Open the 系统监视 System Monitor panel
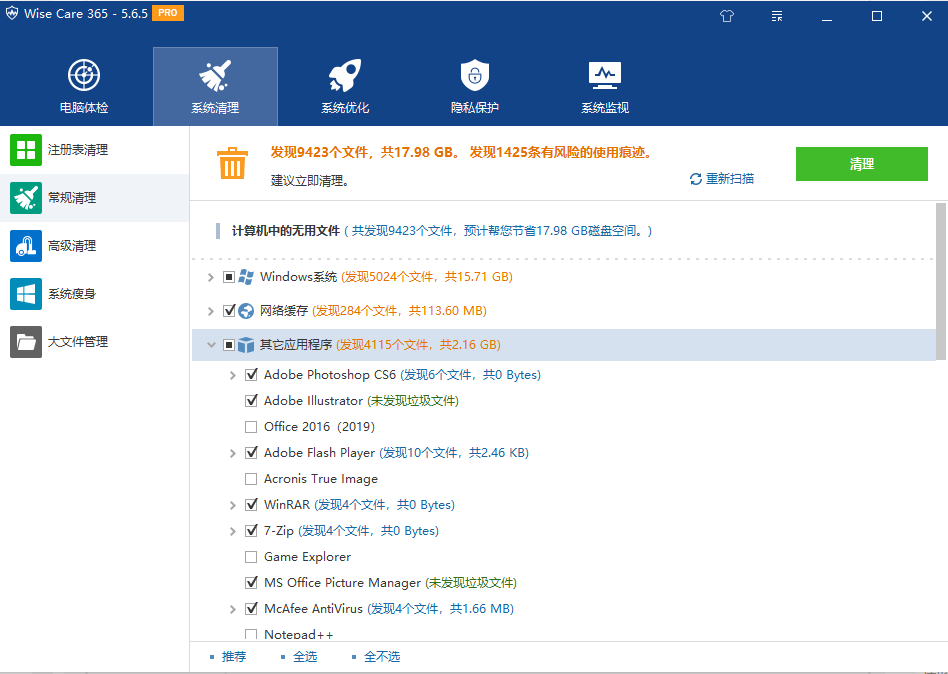Viewport: 948px width, 674px height. point(603,85)
